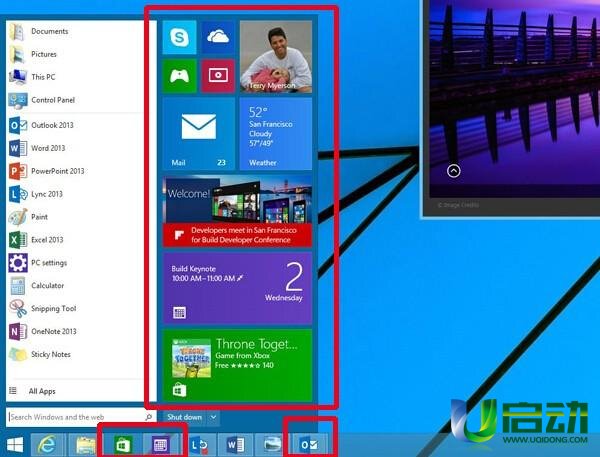Open the OneDrive cloud tile
This screenshot has width=600, height=457.
coord(218,37)
